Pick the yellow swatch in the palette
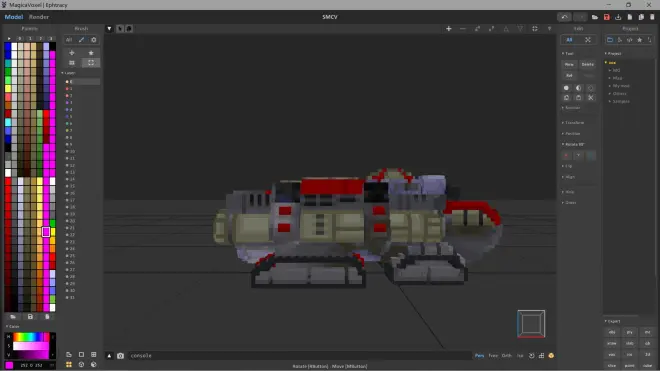 [8, 88]
